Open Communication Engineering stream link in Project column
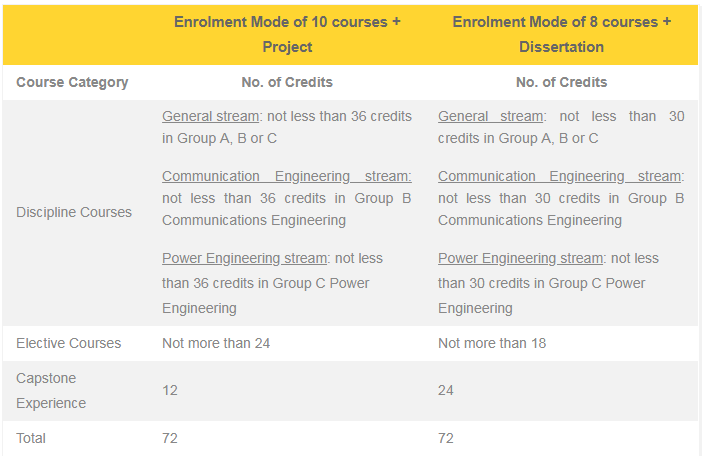The height and width of the screenshot is (456, 705). 287,176
